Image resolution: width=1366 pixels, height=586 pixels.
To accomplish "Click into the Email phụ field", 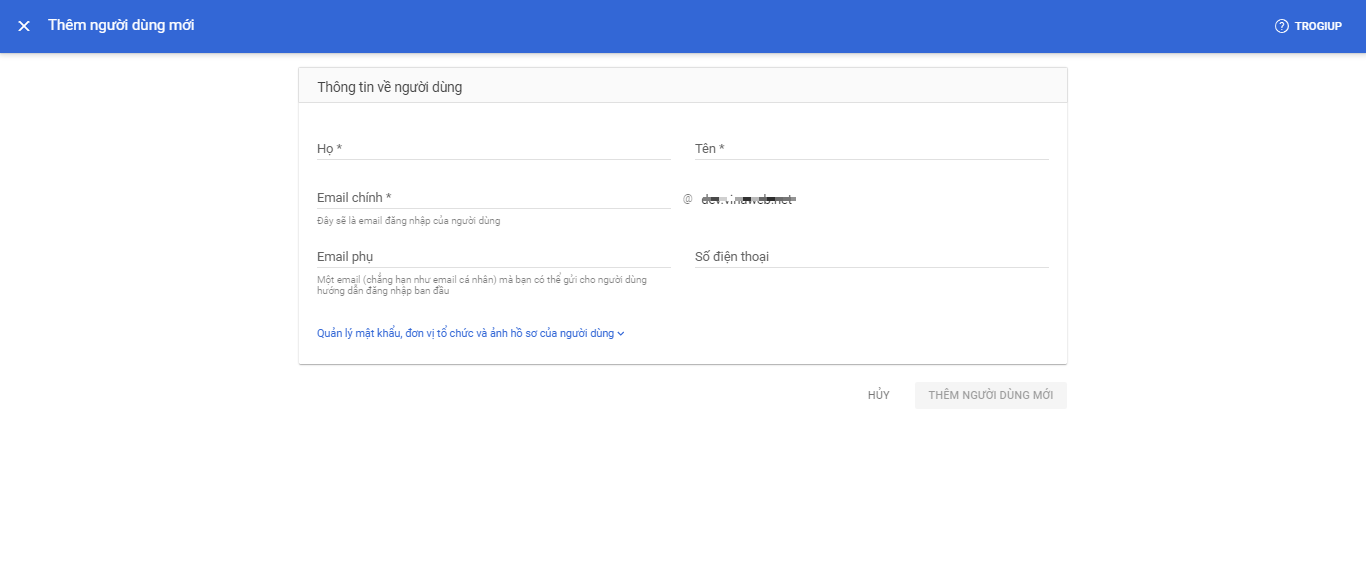I will click(493, 257).
